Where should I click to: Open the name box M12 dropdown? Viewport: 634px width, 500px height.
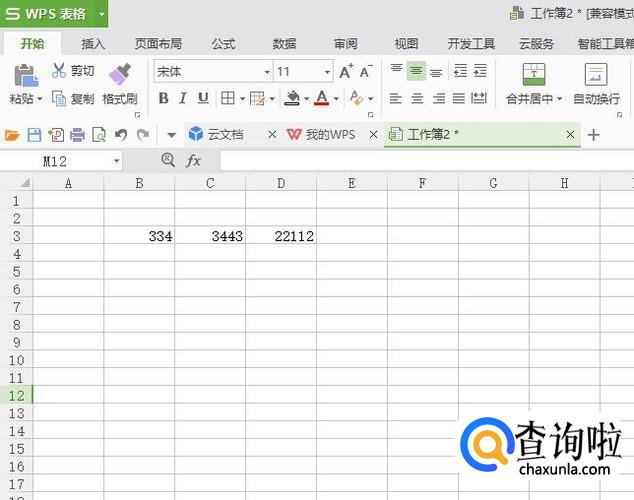tap(116, 161)
